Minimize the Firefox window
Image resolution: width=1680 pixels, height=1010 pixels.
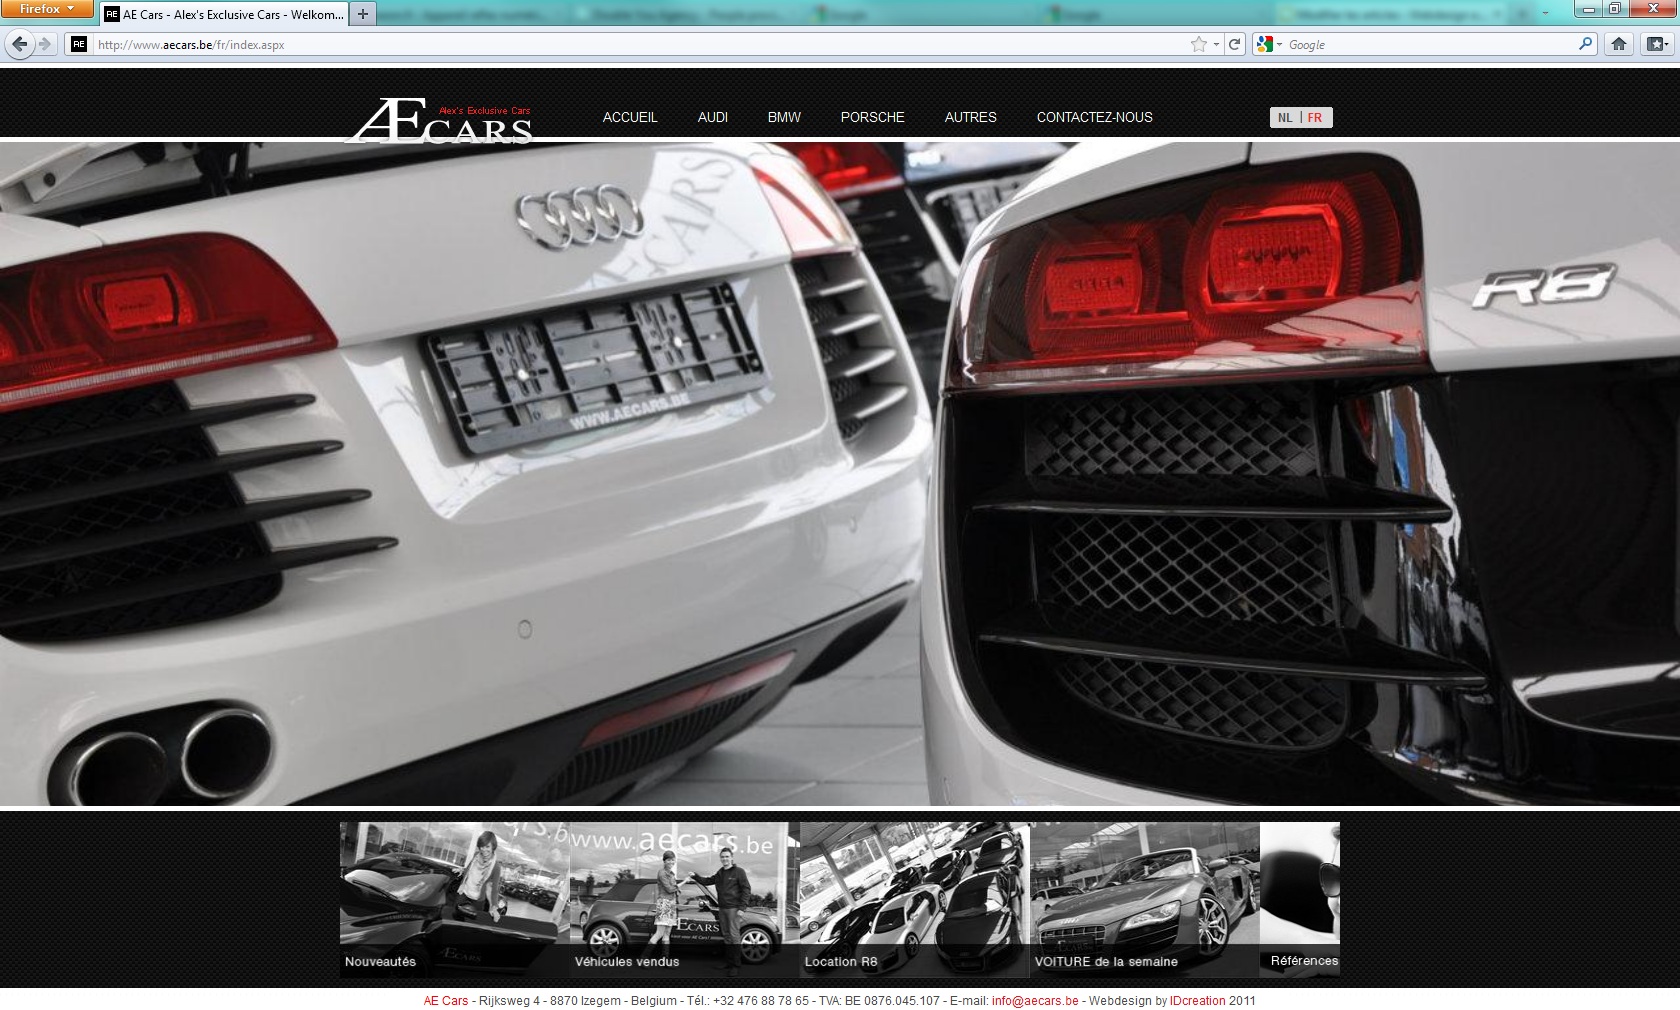coord(1589,8)
